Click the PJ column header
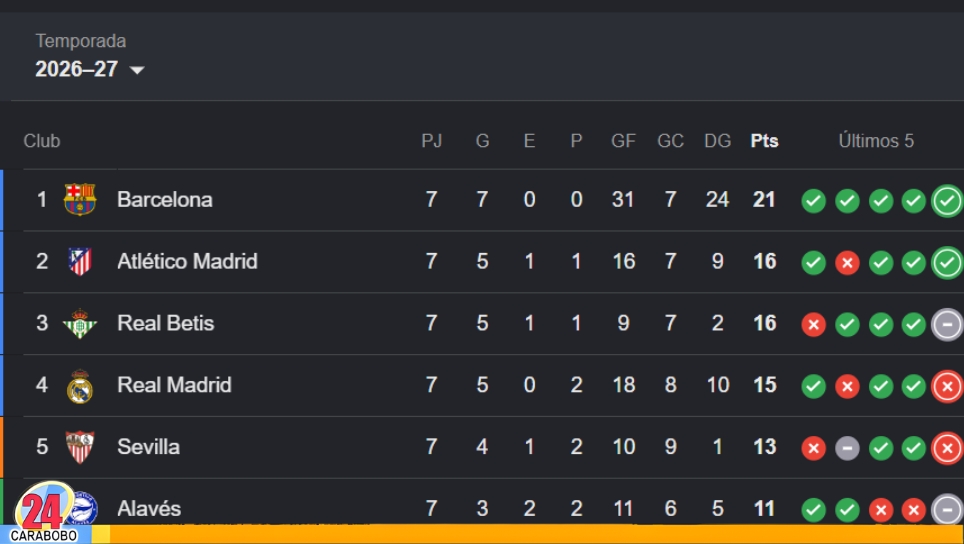The height and width of the screenshot is (544, 964). coord(432,141)
